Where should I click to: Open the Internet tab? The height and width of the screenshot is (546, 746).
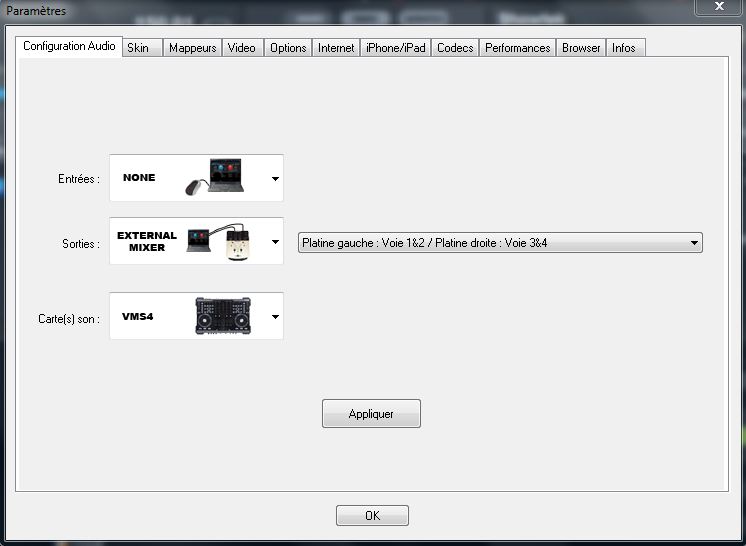336,48
